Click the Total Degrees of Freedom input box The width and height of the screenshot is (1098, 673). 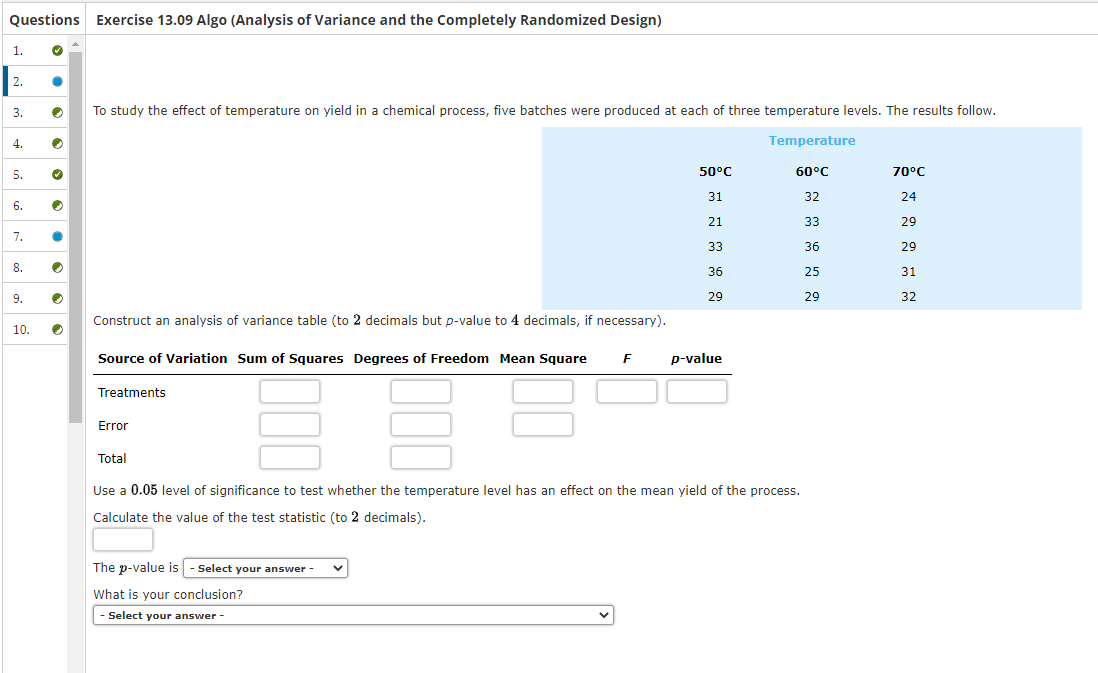(x=420, y=457)
